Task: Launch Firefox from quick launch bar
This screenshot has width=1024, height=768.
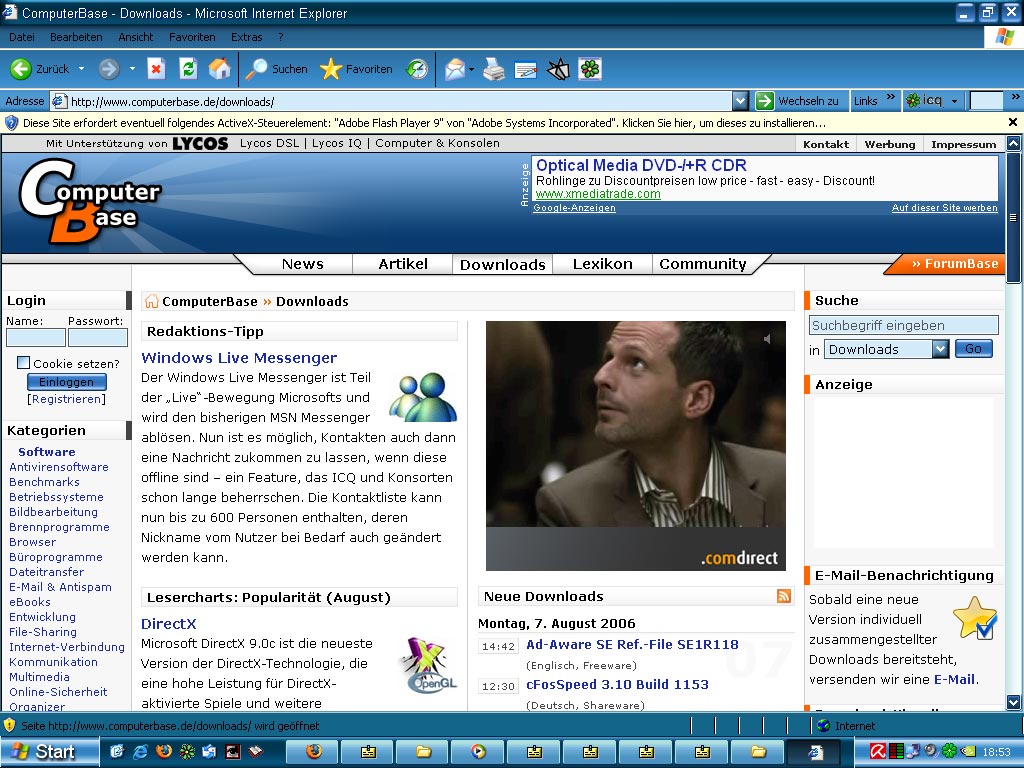Action: point(163,751)
